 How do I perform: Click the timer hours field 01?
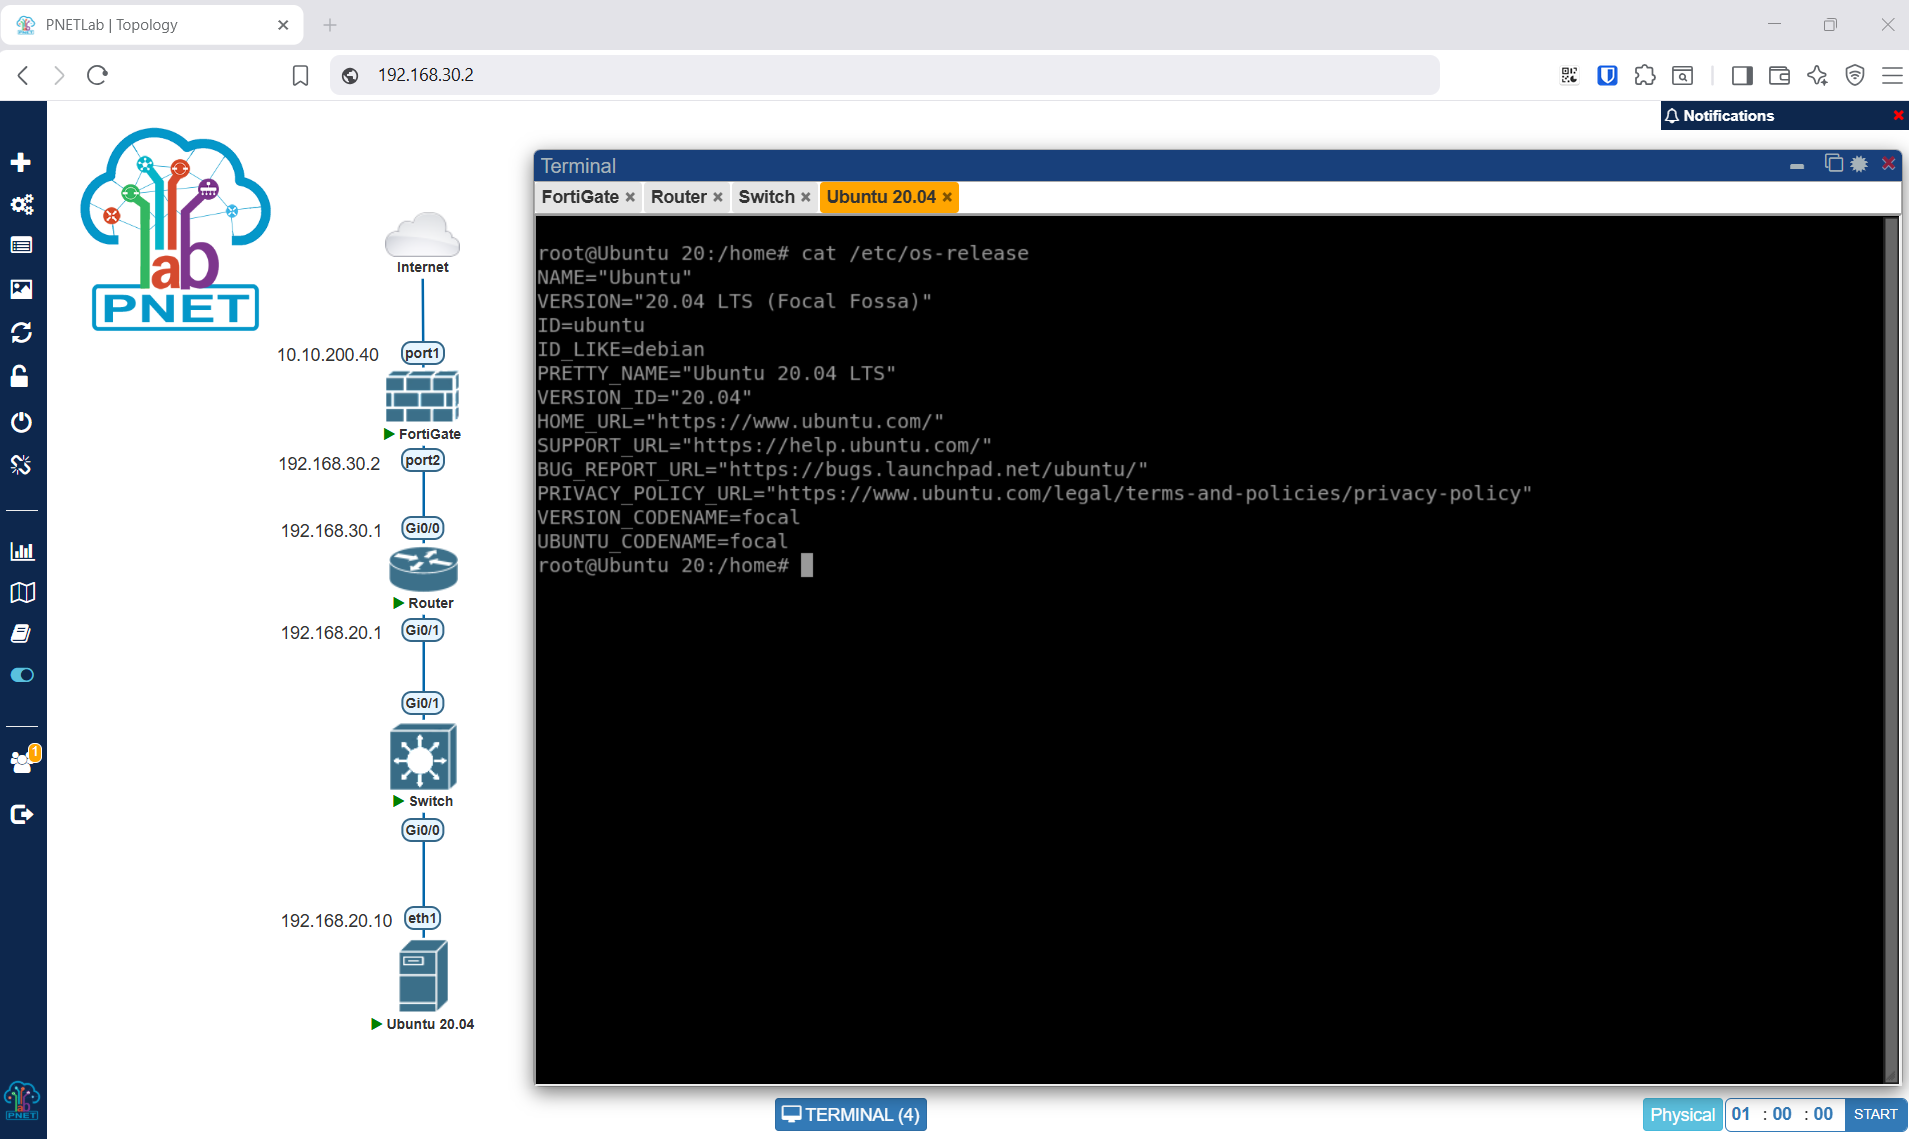pyautogui.click(x=1741, y=1114)
